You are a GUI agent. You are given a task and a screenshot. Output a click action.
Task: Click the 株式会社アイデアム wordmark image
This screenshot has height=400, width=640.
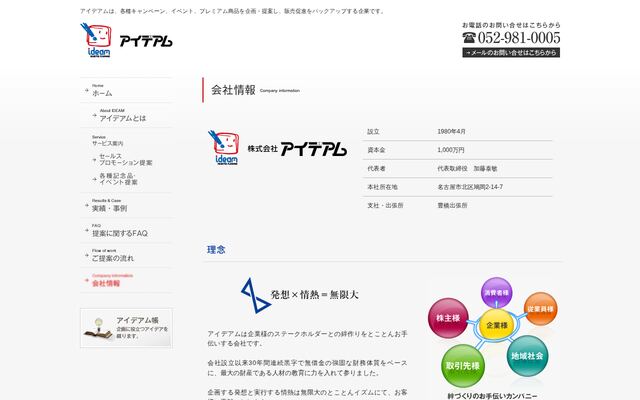coord(297,149)
